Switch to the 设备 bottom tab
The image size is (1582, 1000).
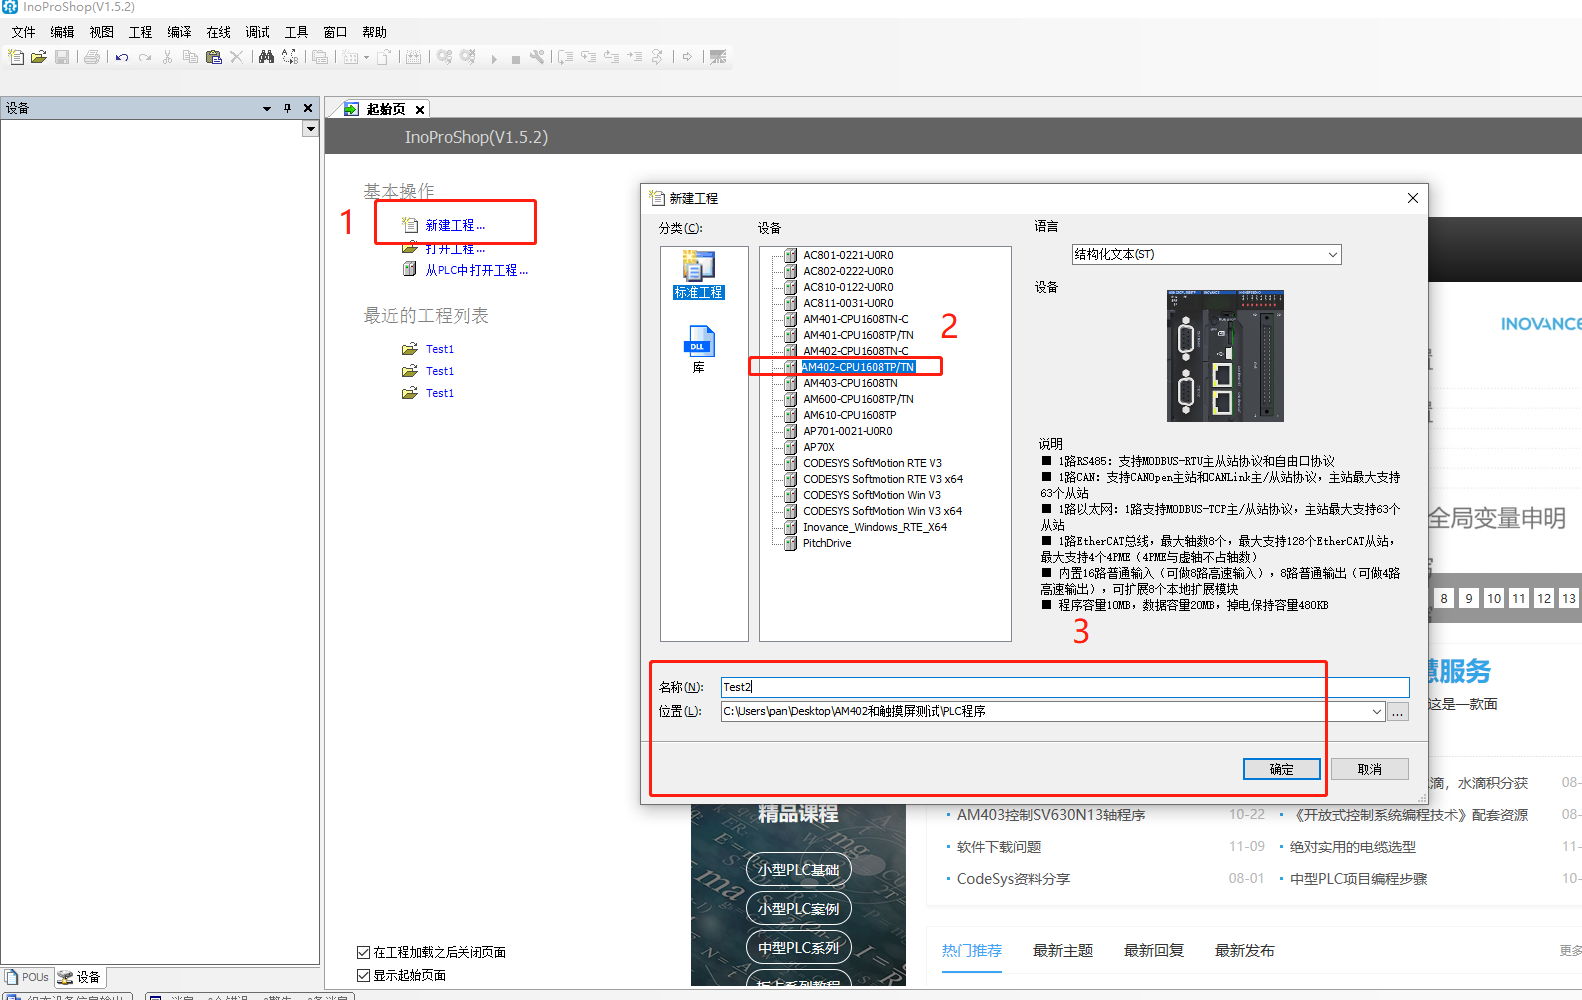click(x=79, y=977)
